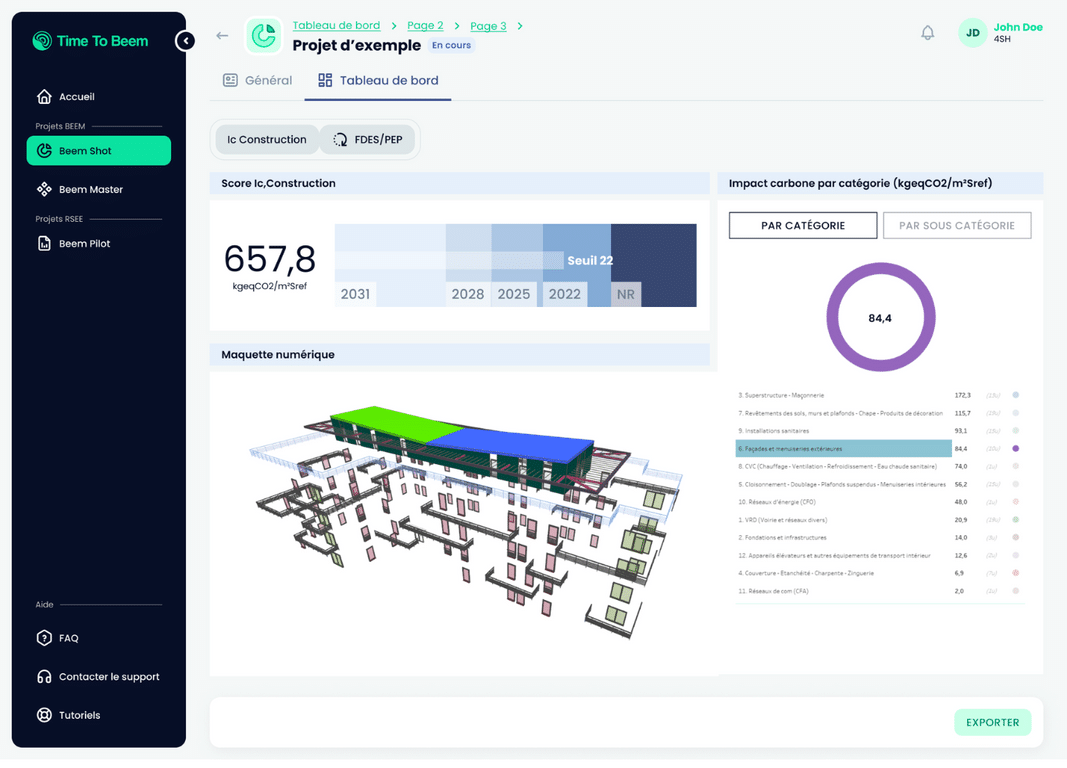Select the '10. Réseaux d'énergie (CFO)' row
Viewport: 1067px width, 768px height.
coord(879,502)
